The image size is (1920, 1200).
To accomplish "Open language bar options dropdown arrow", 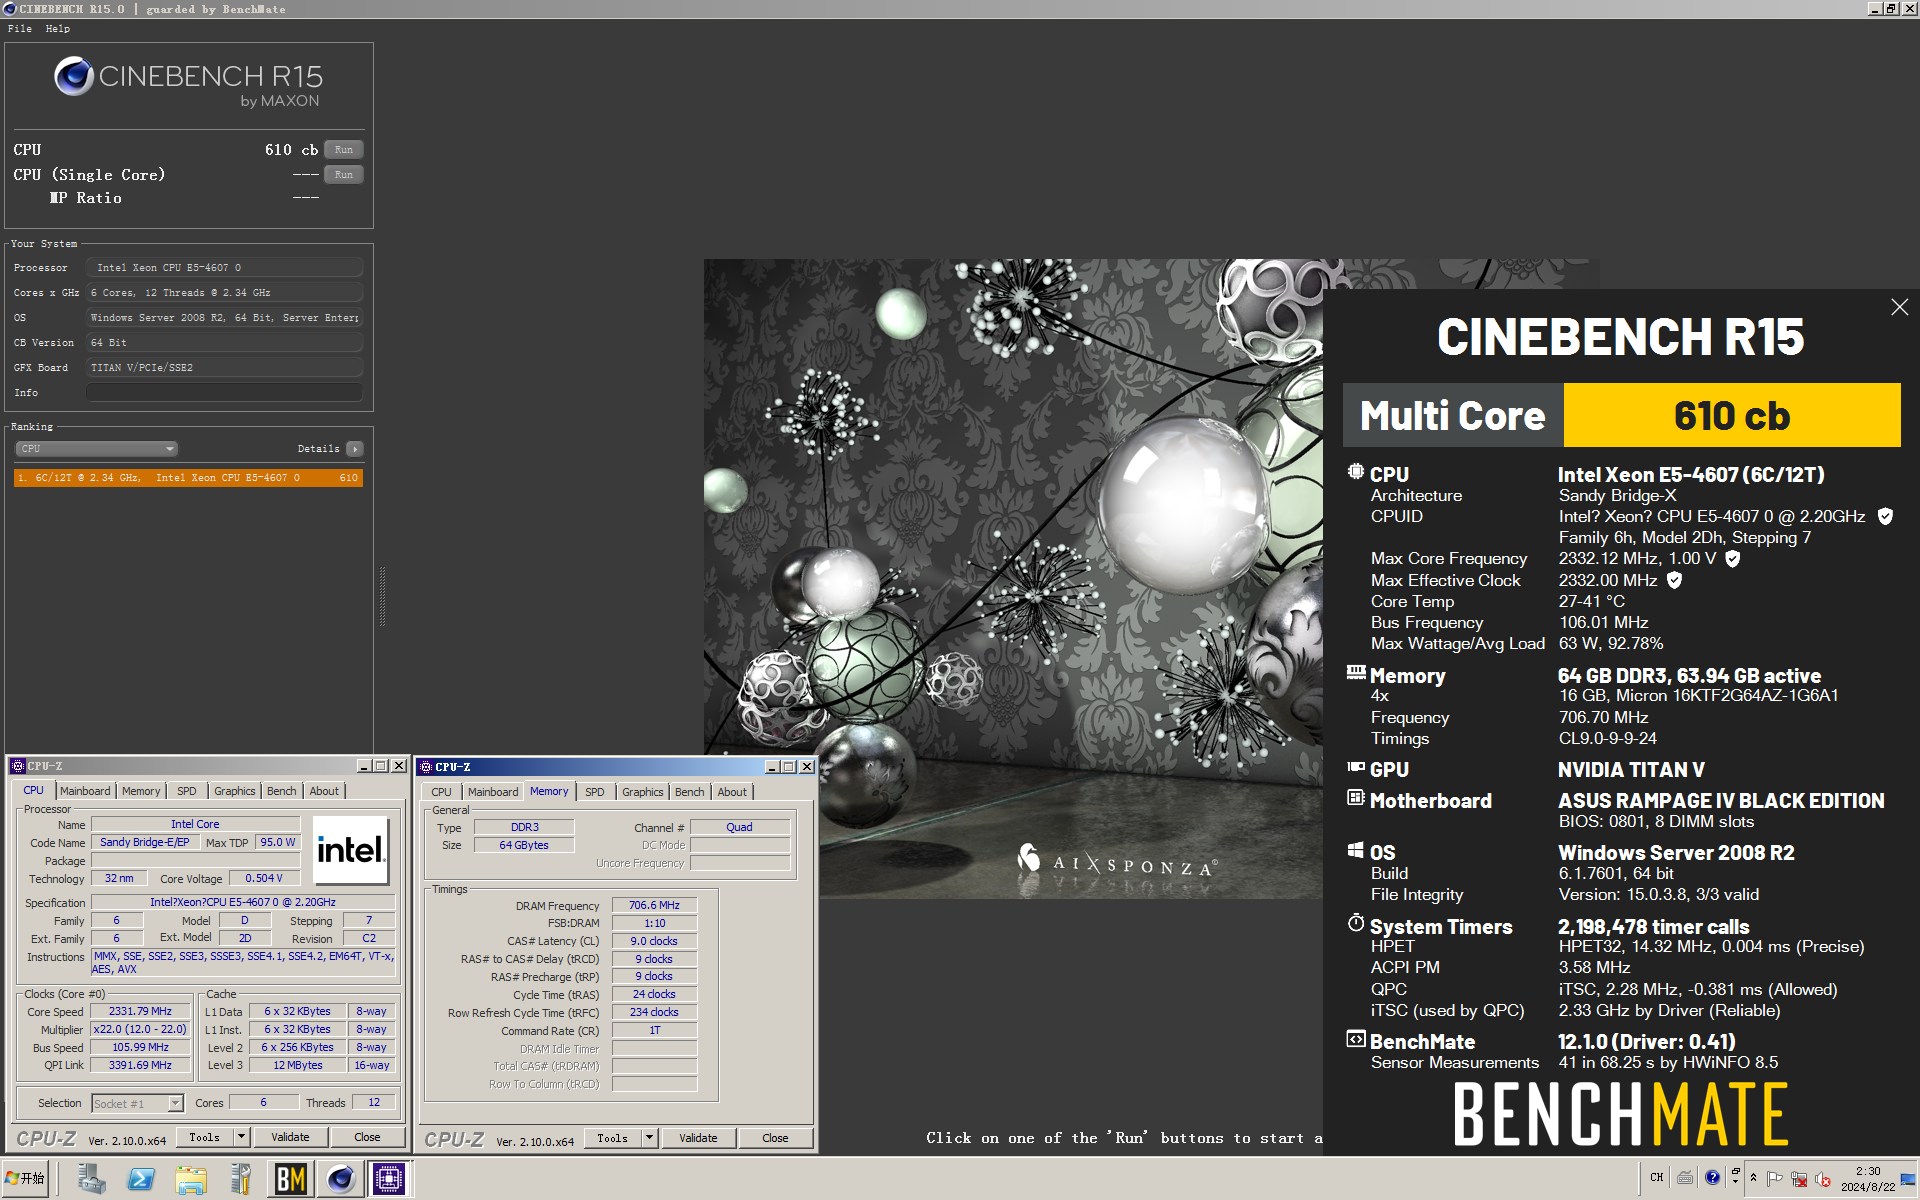I will tap(1735, 1183).
